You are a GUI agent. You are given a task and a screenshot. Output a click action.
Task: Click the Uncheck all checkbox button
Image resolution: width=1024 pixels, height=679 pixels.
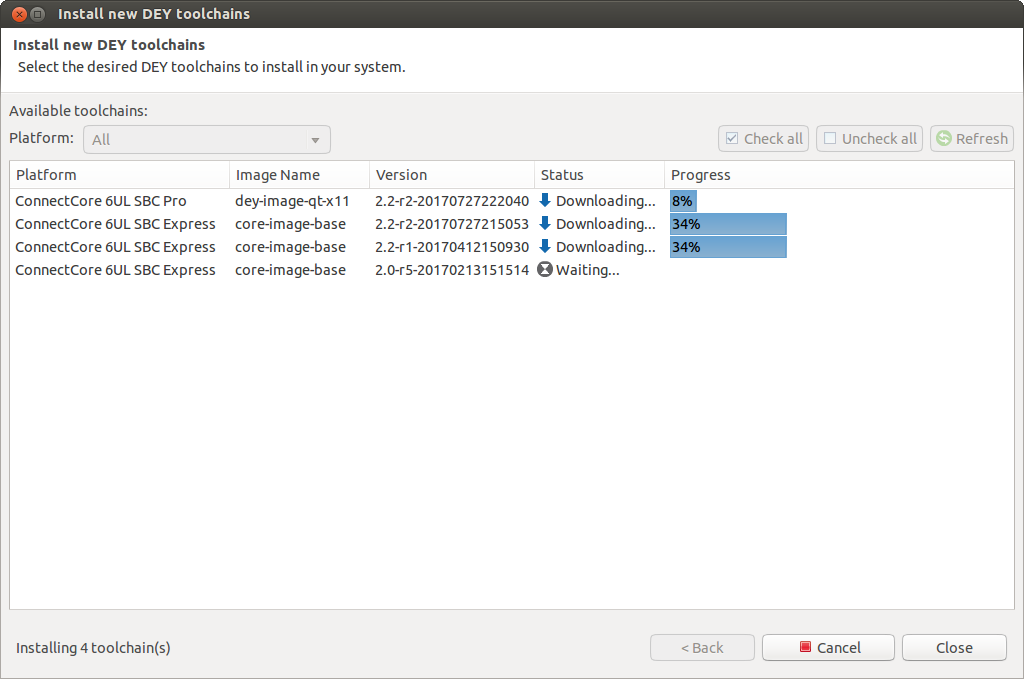[x=868, y=139]
